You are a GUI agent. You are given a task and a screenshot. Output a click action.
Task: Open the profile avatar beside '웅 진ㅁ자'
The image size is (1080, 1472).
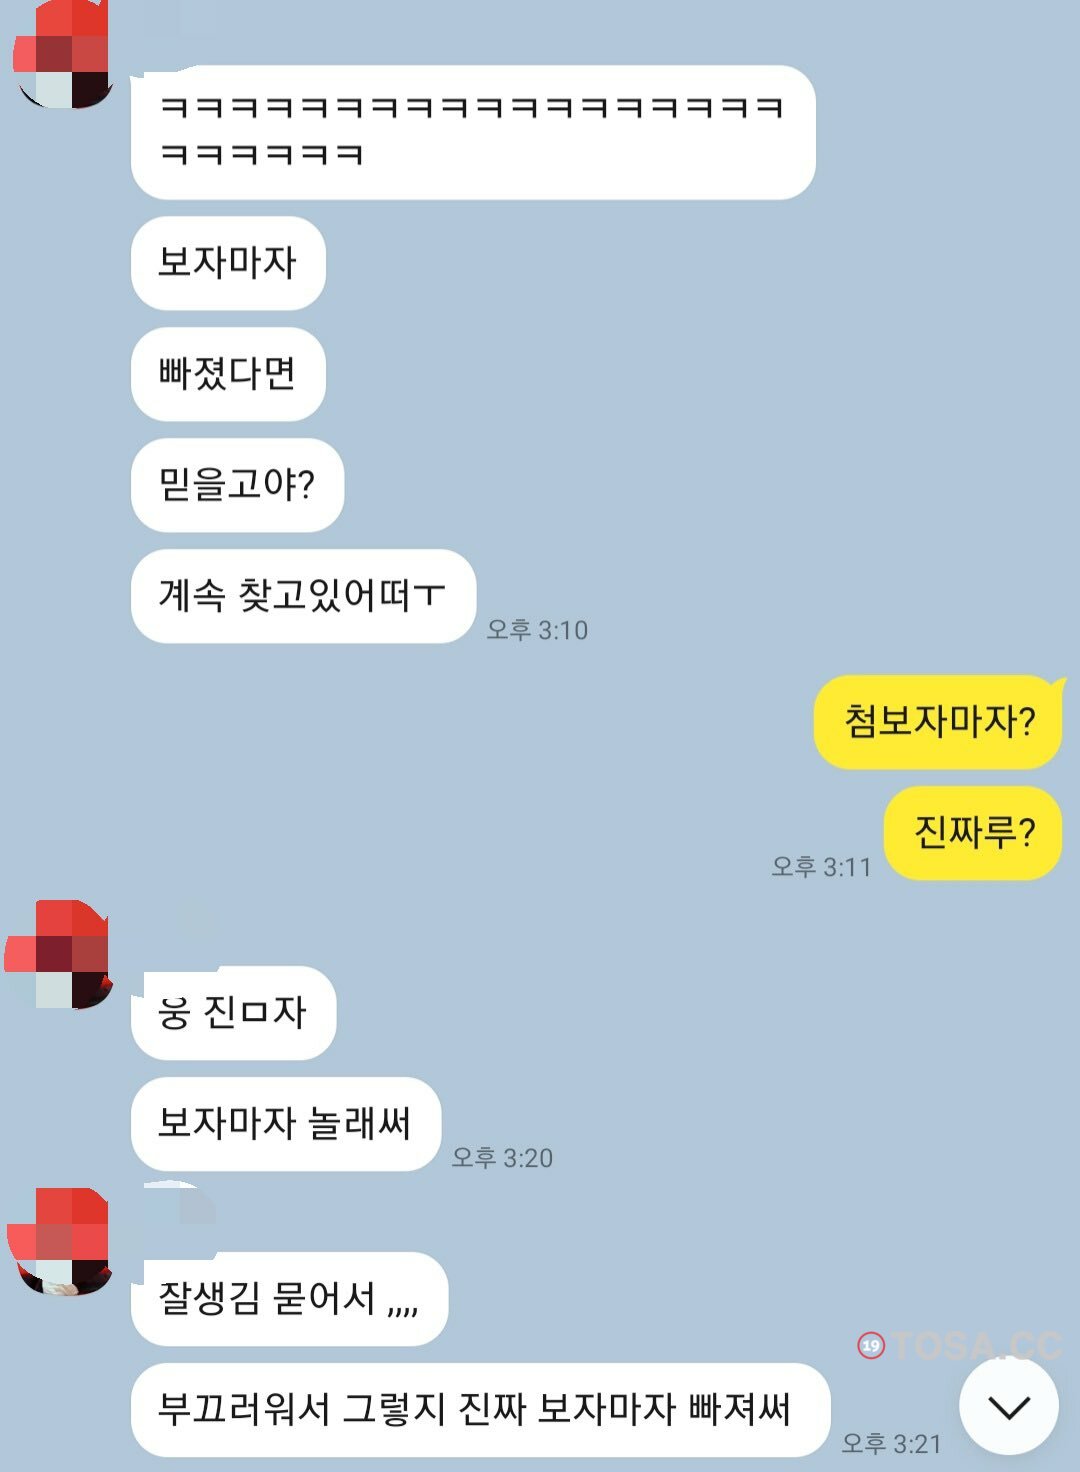pyautogui.click(x=60, y=955)
